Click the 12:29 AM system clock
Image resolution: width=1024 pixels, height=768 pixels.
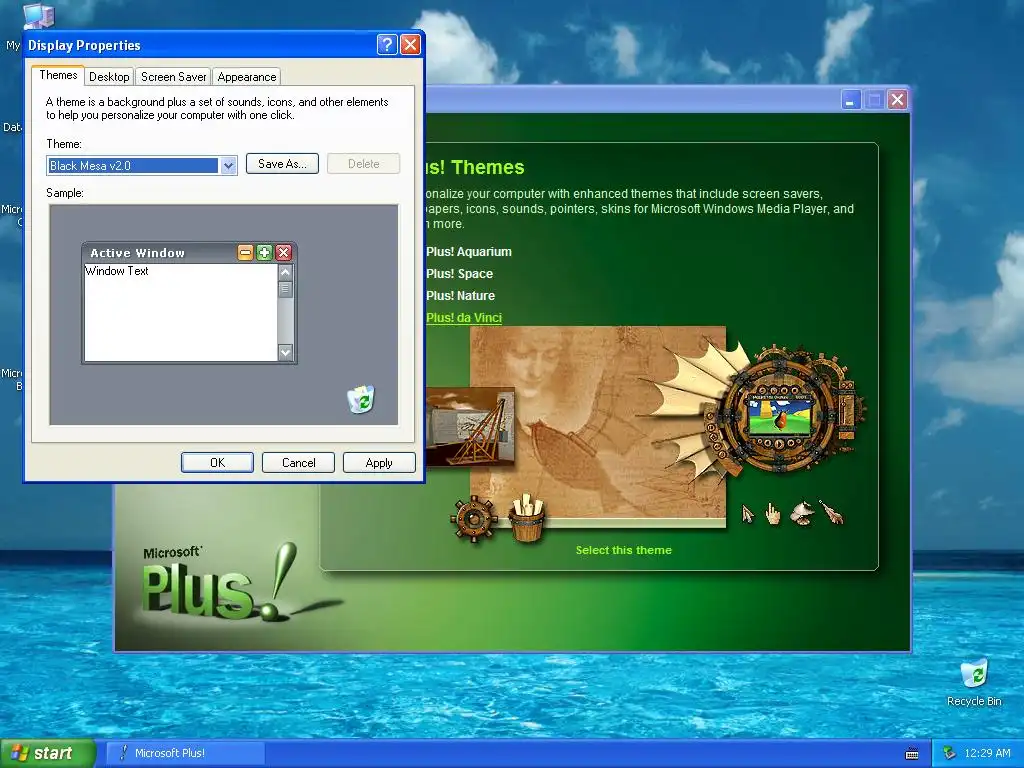click(x=987, y=753)
